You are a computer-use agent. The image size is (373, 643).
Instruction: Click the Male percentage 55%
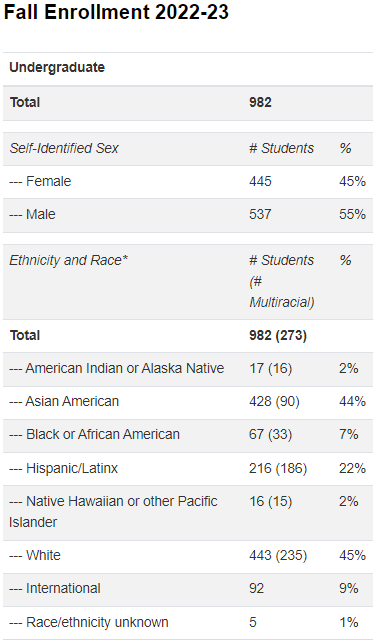click(x=352, y=214)
